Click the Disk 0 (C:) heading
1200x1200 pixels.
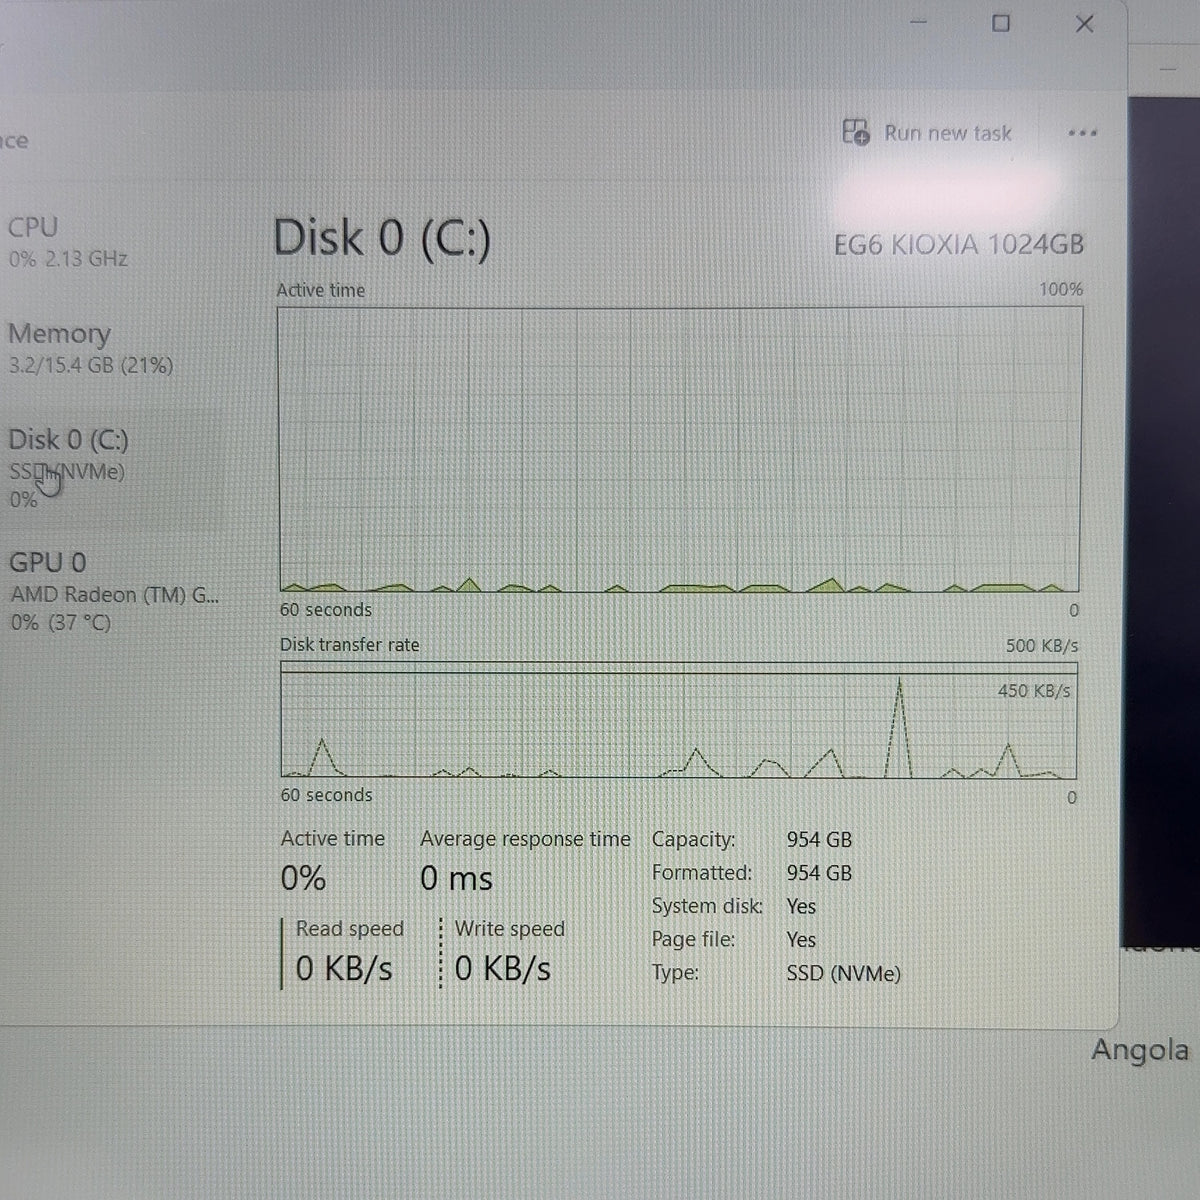[x=382, y=239]
